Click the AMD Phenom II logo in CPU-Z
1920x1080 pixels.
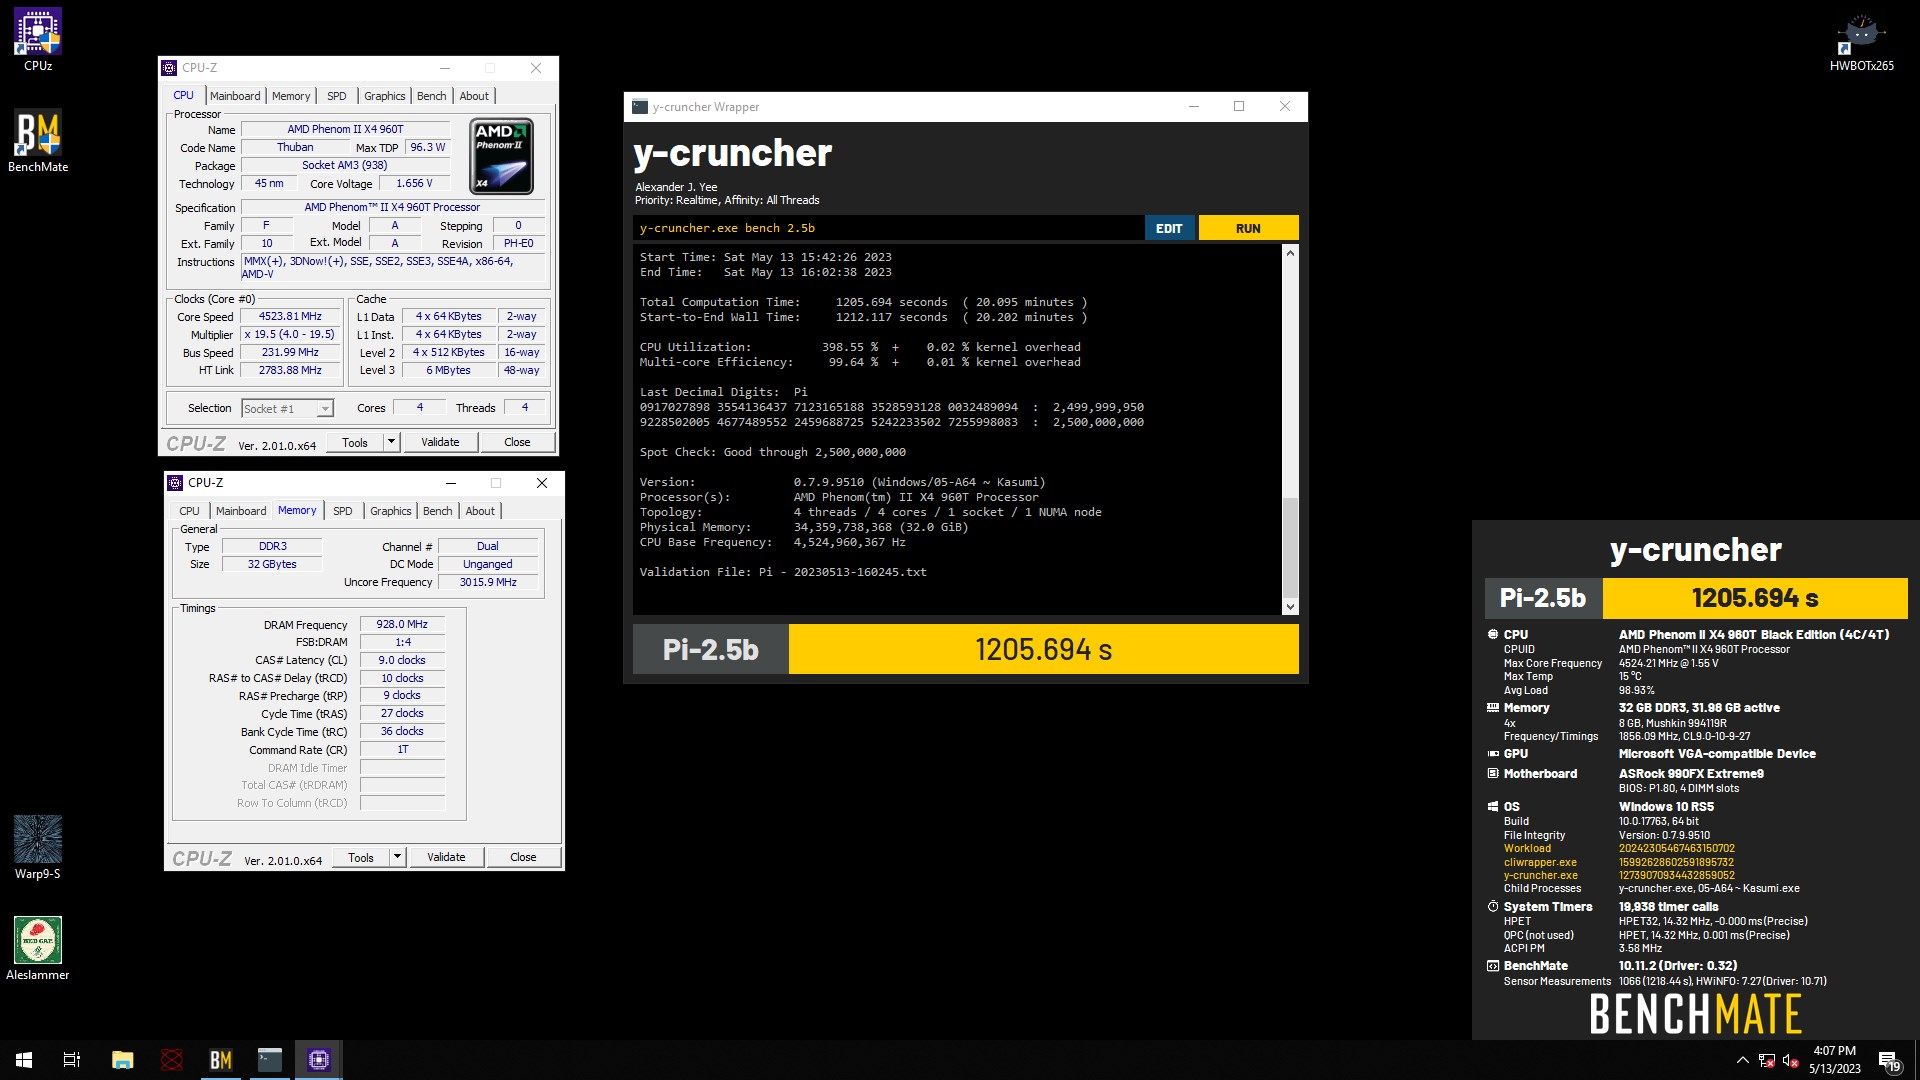[x=501, y=156]
